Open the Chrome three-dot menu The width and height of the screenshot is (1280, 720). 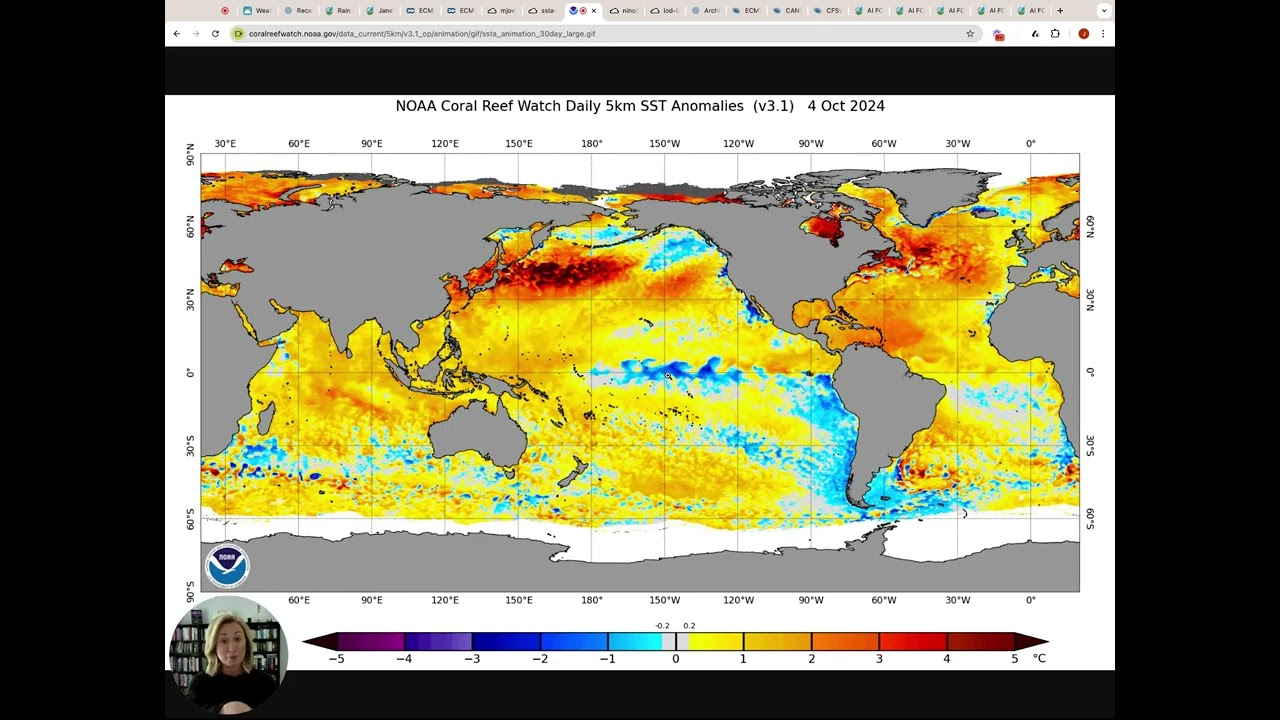click(x=1103, y=34)
